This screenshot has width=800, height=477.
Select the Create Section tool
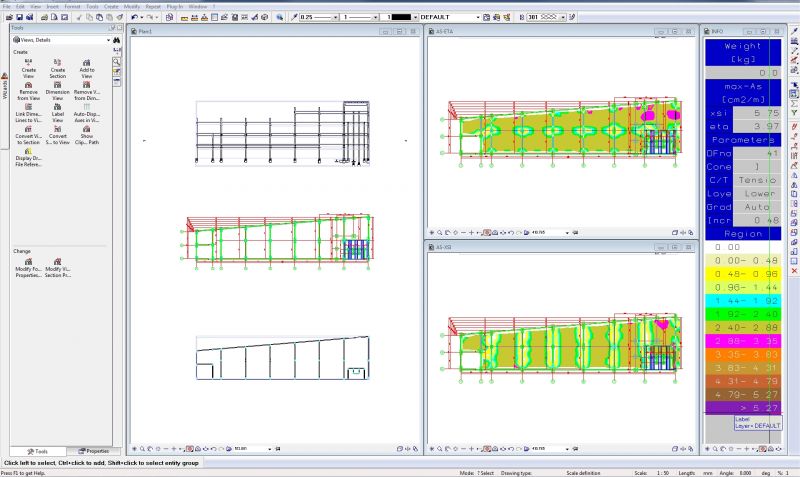tap(57, 67)
